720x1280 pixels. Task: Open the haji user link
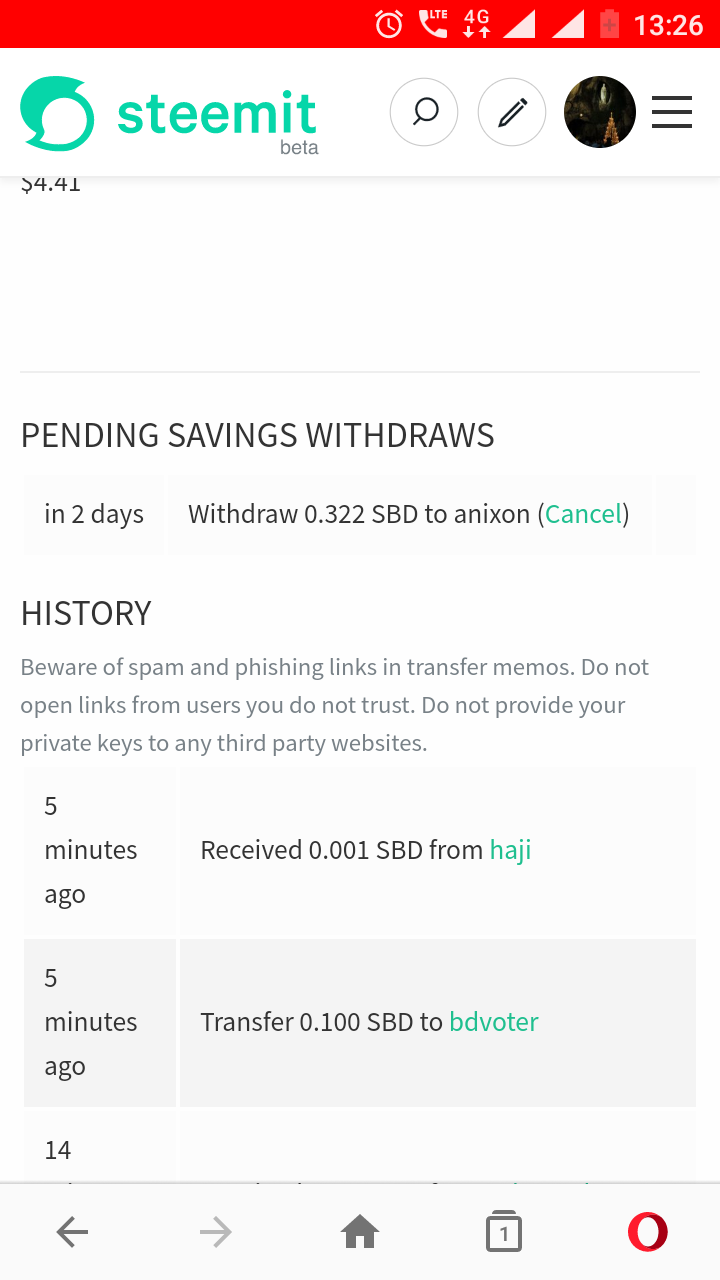point(510,850)
